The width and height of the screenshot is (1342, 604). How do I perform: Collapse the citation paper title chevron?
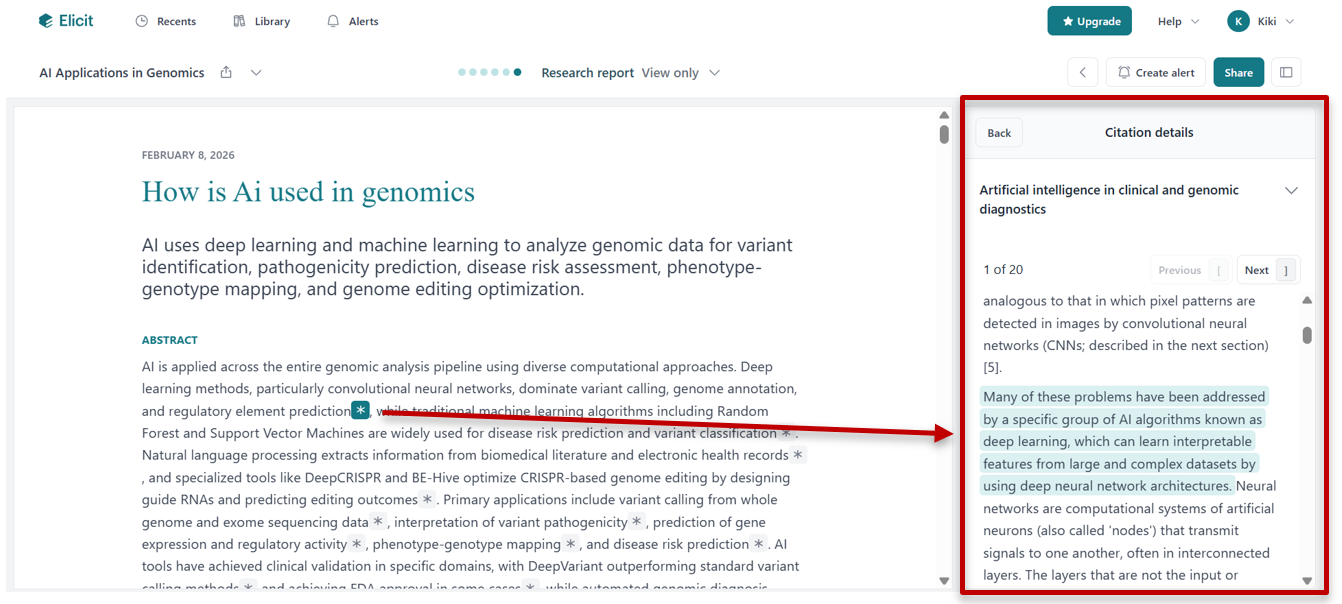[1291, 190]
